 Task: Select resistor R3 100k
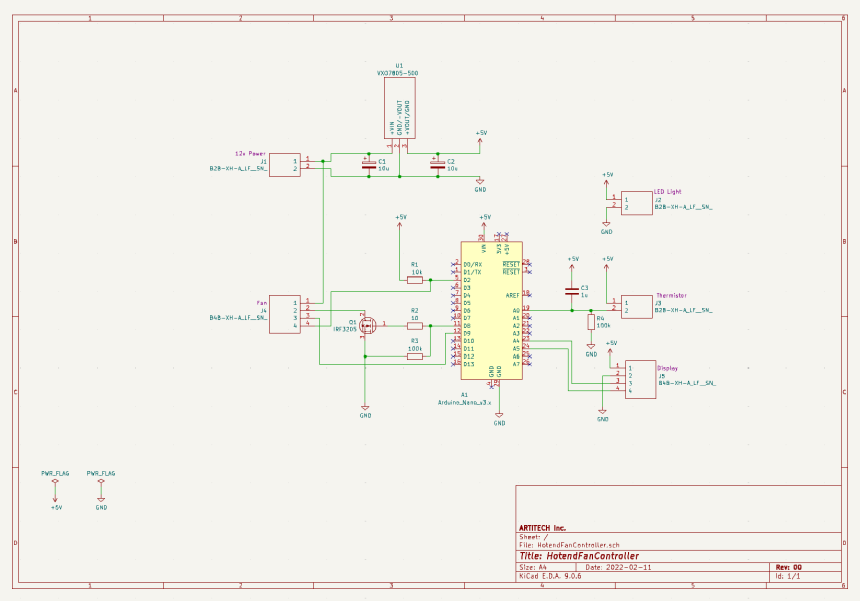(415, 356)
